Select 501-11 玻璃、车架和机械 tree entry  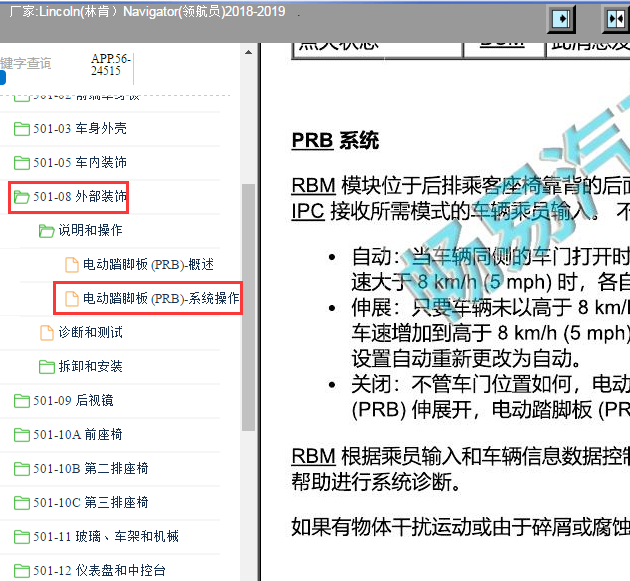pyautogui.click(x=106, y=536)
